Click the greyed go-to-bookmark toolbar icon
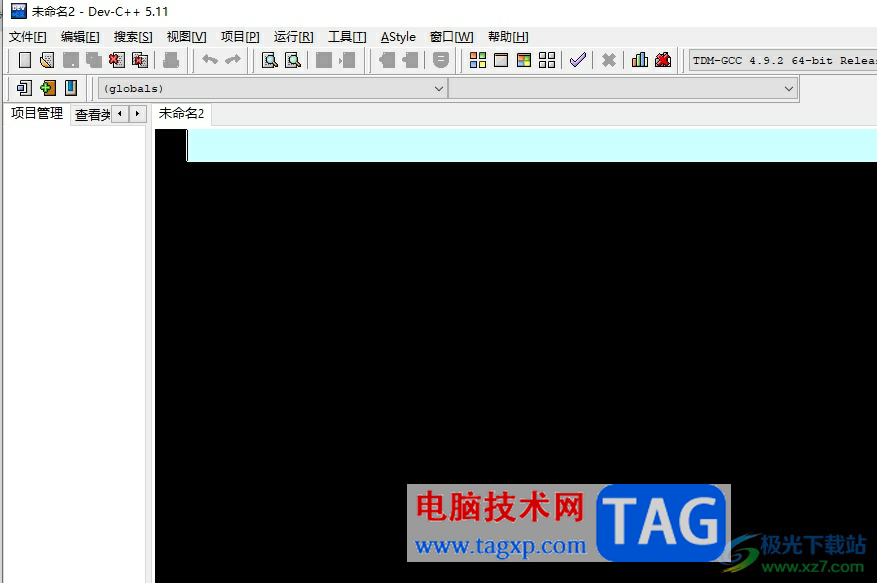Screen dimensions: 877x583 click(x=441, y=60)
